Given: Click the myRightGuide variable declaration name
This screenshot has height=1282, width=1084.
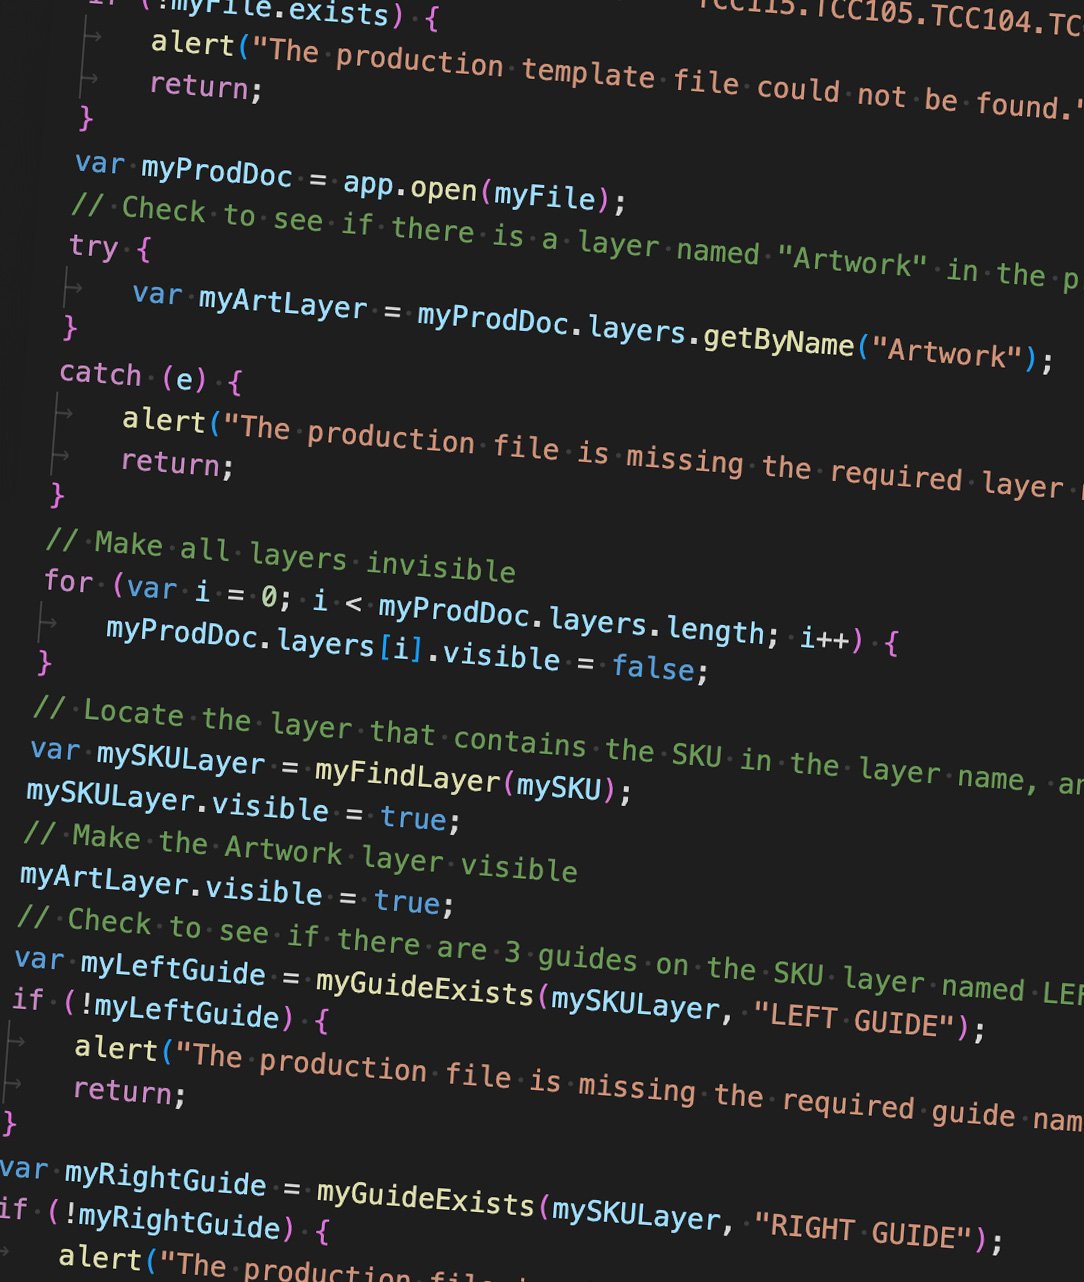Looking at the screenshot, I should click(165, 1178).
